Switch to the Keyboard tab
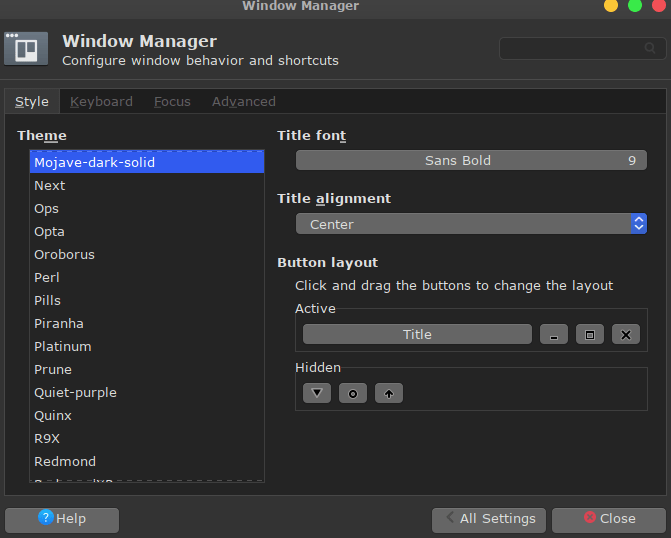 pos(101,101)
